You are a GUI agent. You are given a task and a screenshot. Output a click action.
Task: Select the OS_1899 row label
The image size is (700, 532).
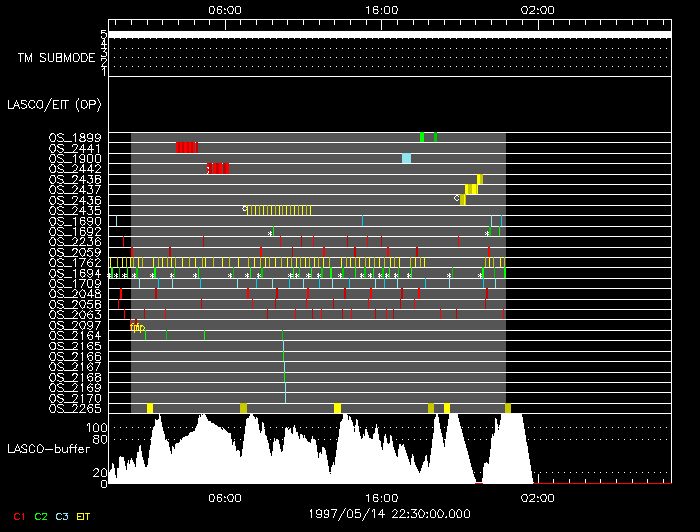[x=75, y=137]
